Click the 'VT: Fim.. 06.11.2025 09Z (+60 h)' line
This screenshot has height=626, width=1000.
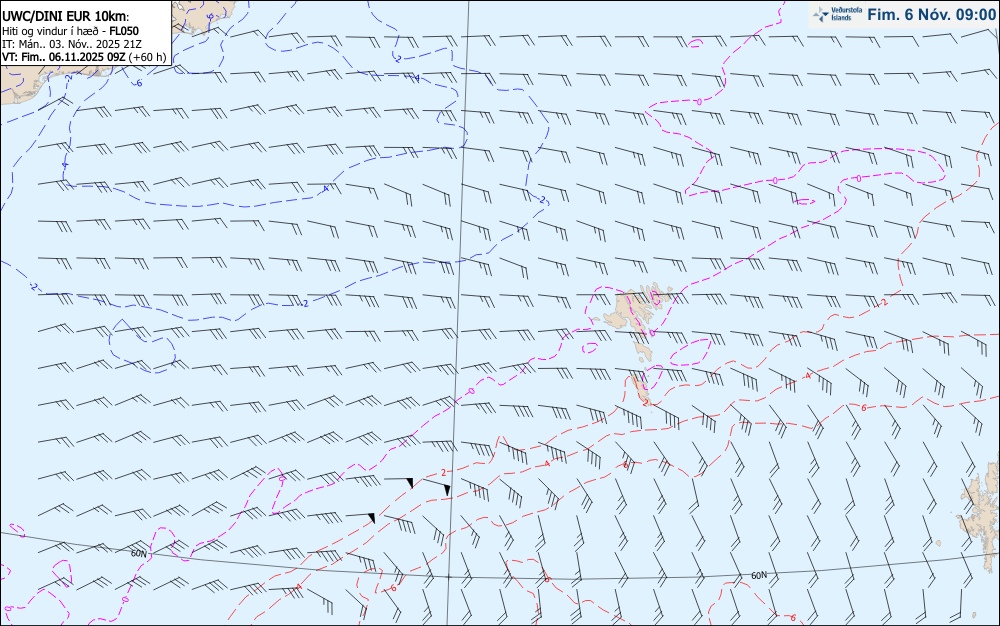[84, 57]
